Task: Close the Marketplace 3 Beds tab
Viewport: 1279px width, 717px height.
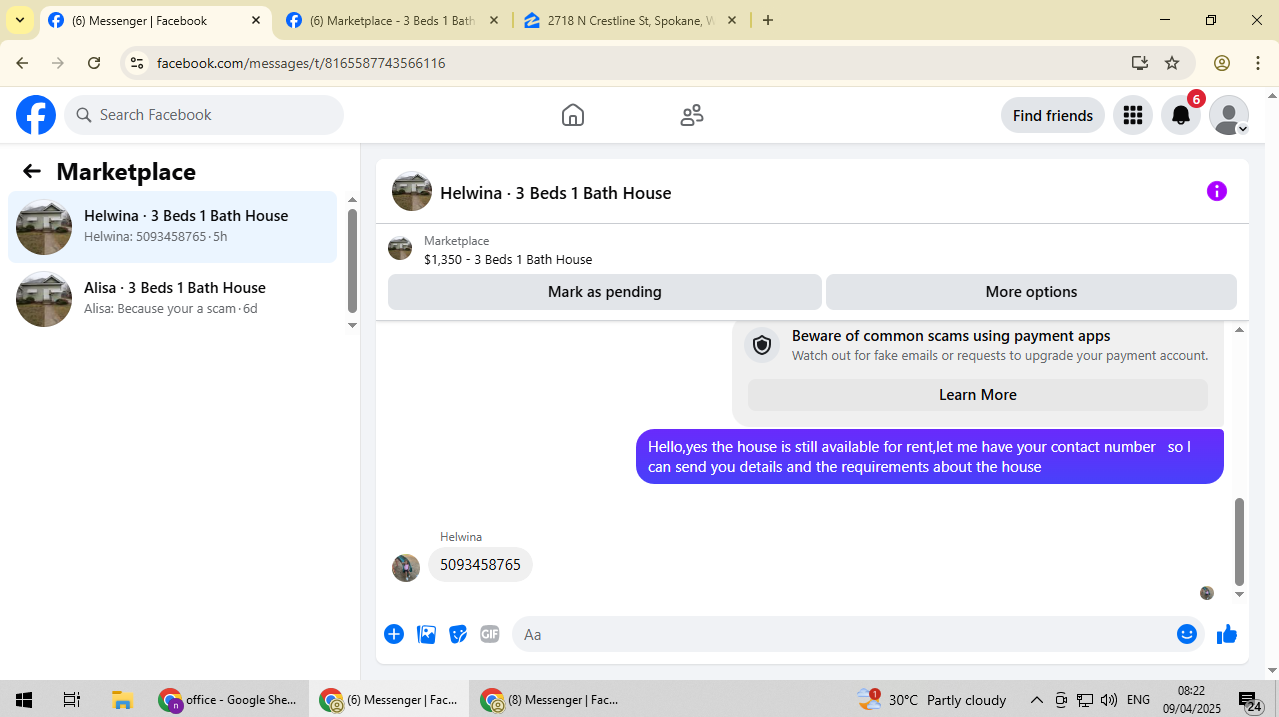Action: (494, 20)
